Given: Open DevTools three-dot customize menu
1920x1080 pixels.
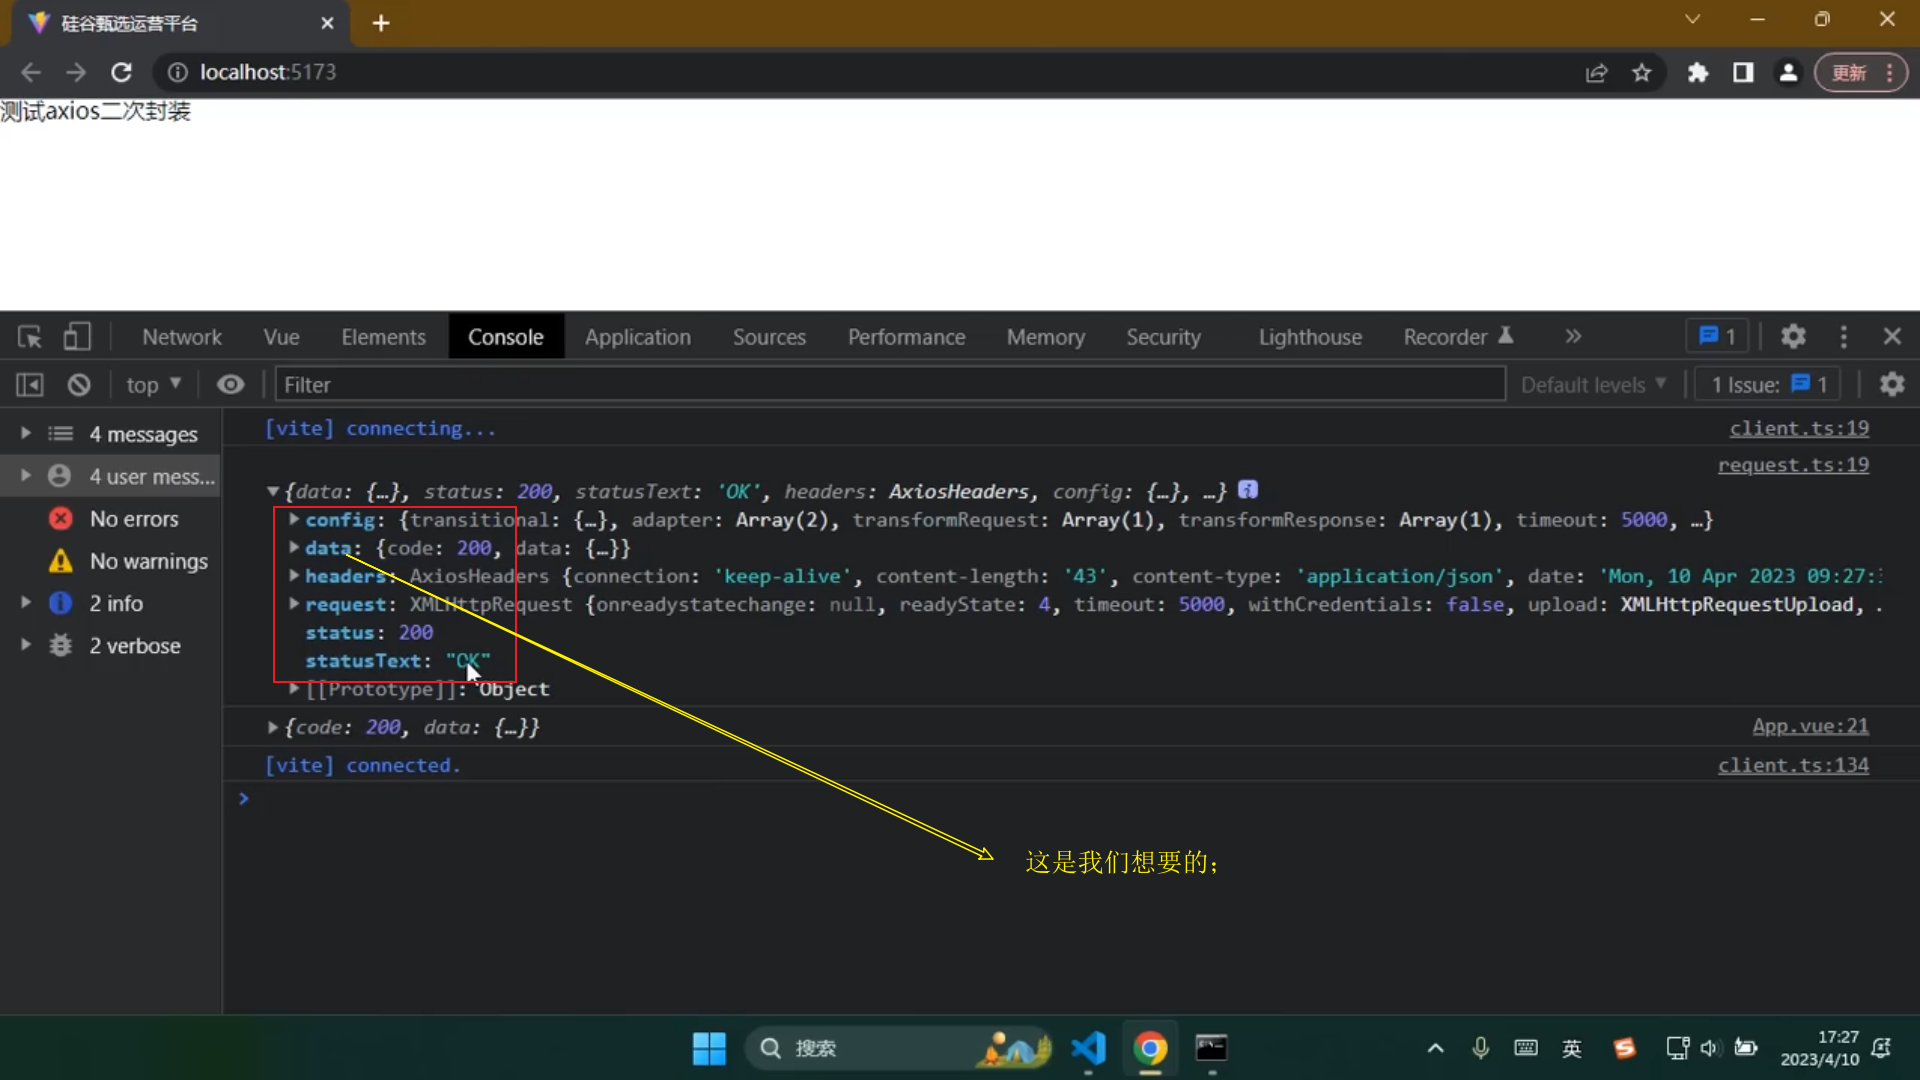Looking at the screenshot, I should coord(1843,337).
